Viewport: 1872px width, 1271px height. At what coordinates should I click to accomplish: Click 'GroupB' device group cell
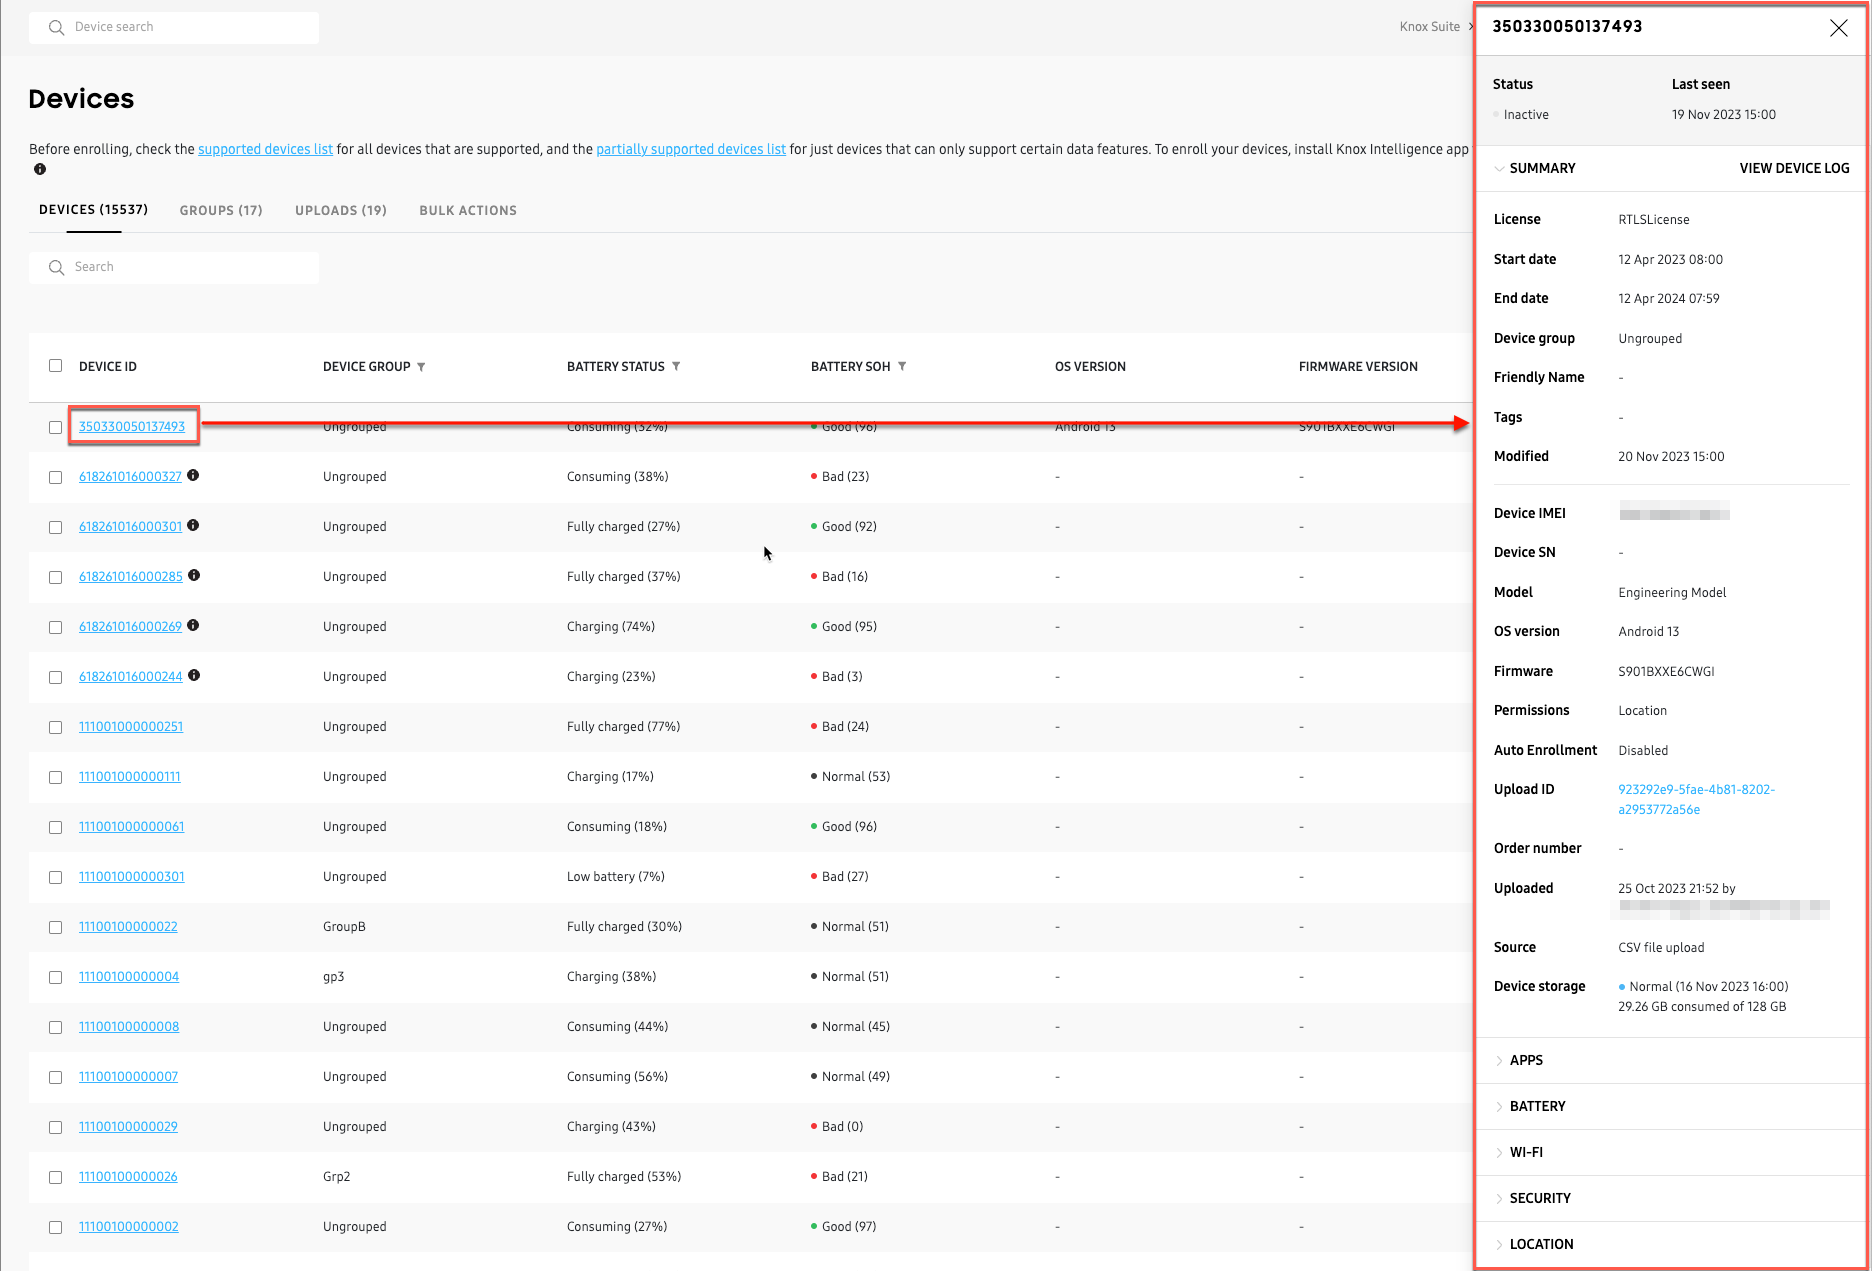click(344, 927)
